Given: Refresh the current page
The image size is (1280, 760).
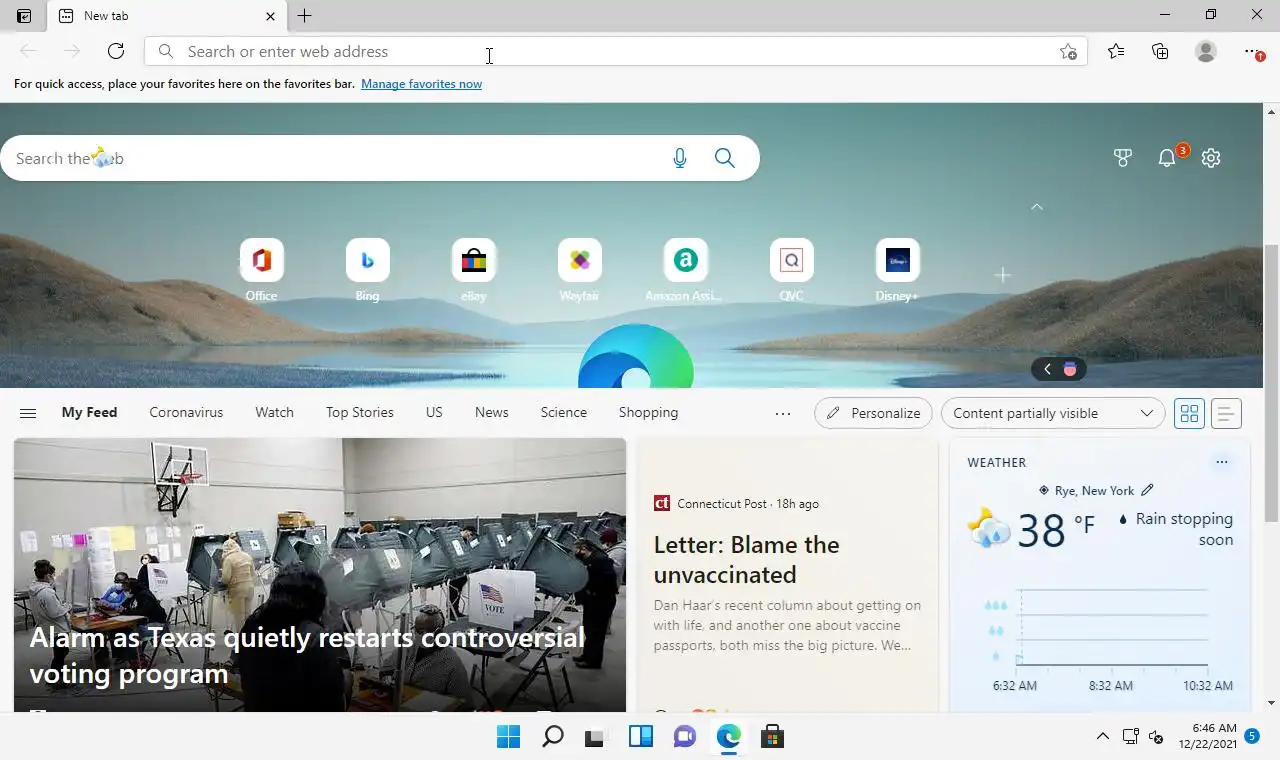Looking at the screenshot, I should coord(116,51).
